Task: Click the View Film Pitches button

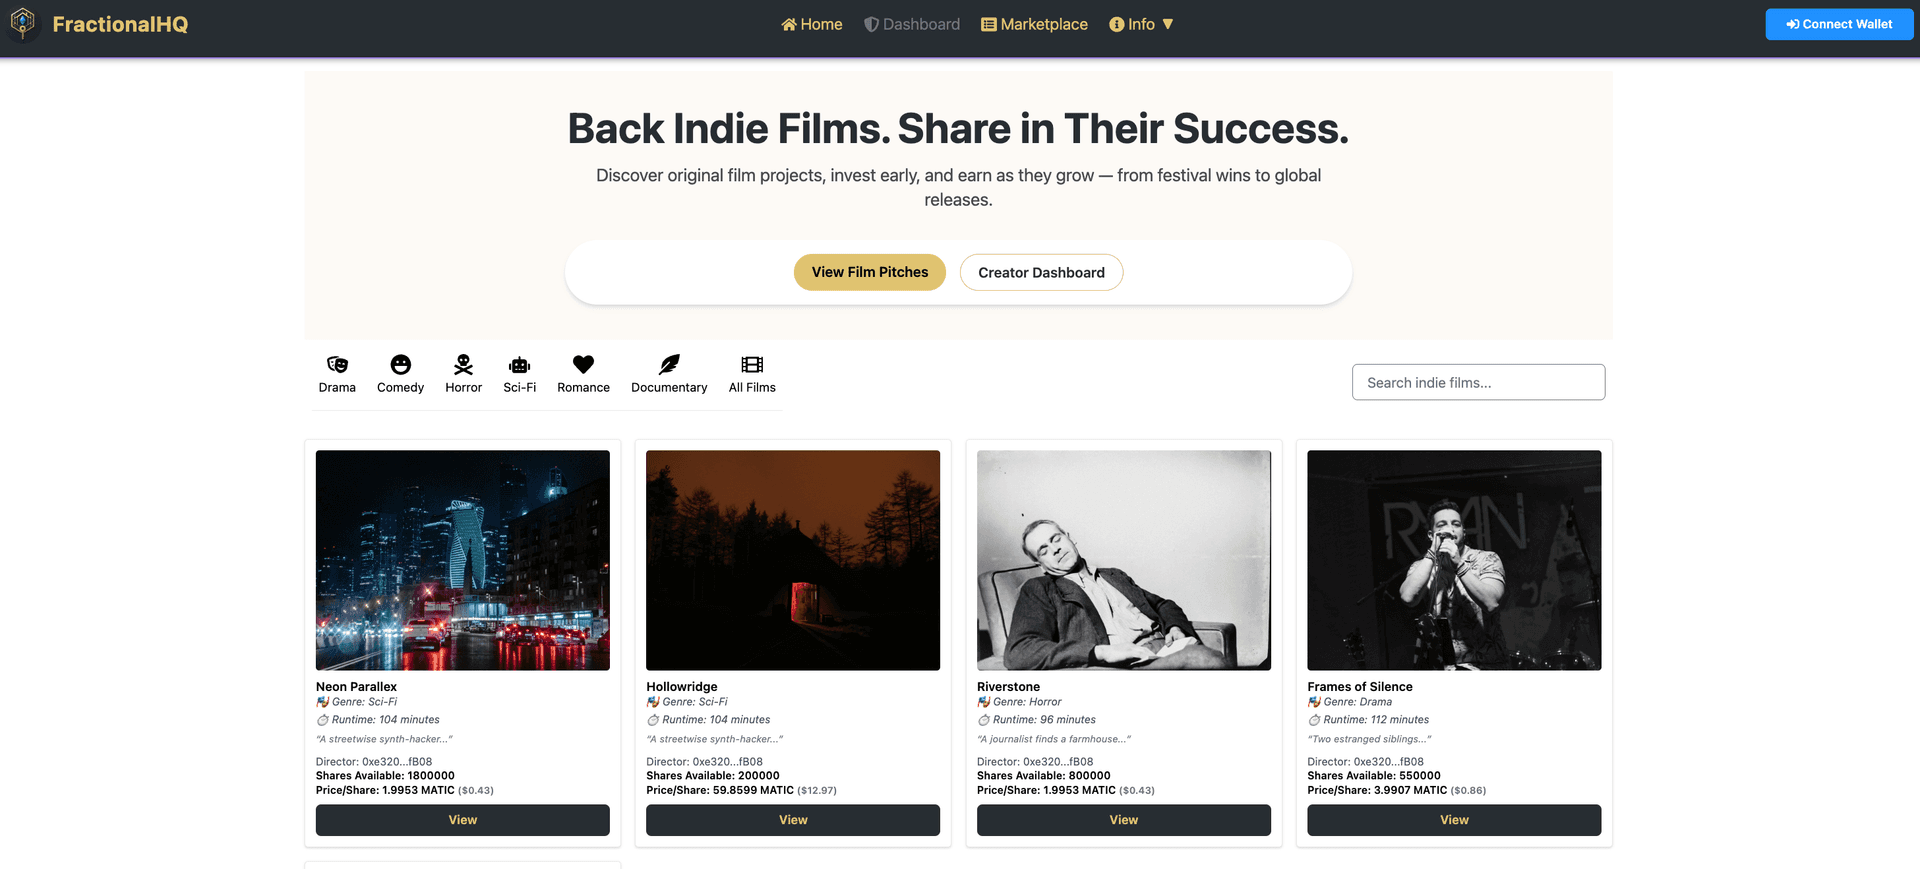Action: pyautogui.click(x=869, y=272)
